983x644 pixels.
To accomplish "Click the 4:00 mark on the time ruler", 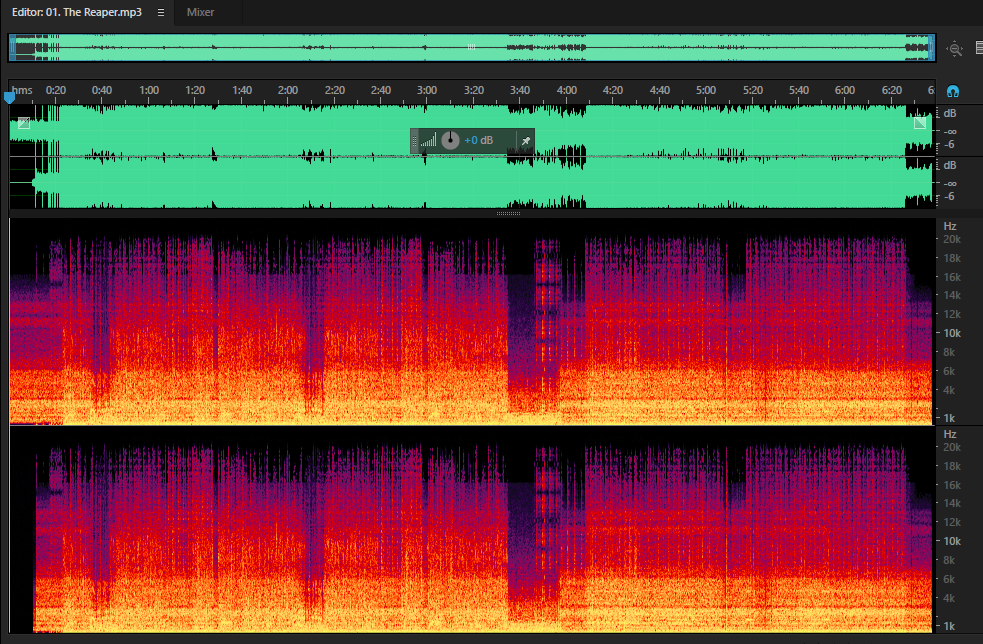I will (x=567, y=90).
